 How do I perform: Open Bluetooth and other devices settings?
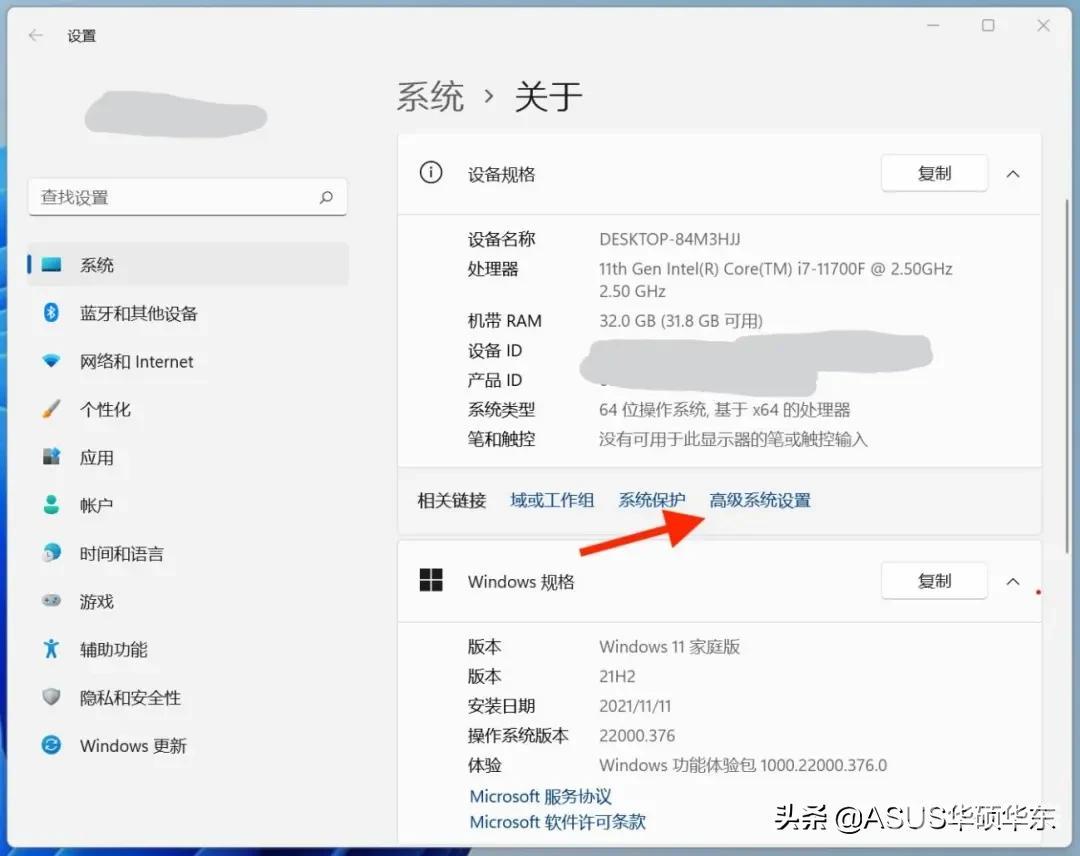pyautogui.click(x=138, y=314)
